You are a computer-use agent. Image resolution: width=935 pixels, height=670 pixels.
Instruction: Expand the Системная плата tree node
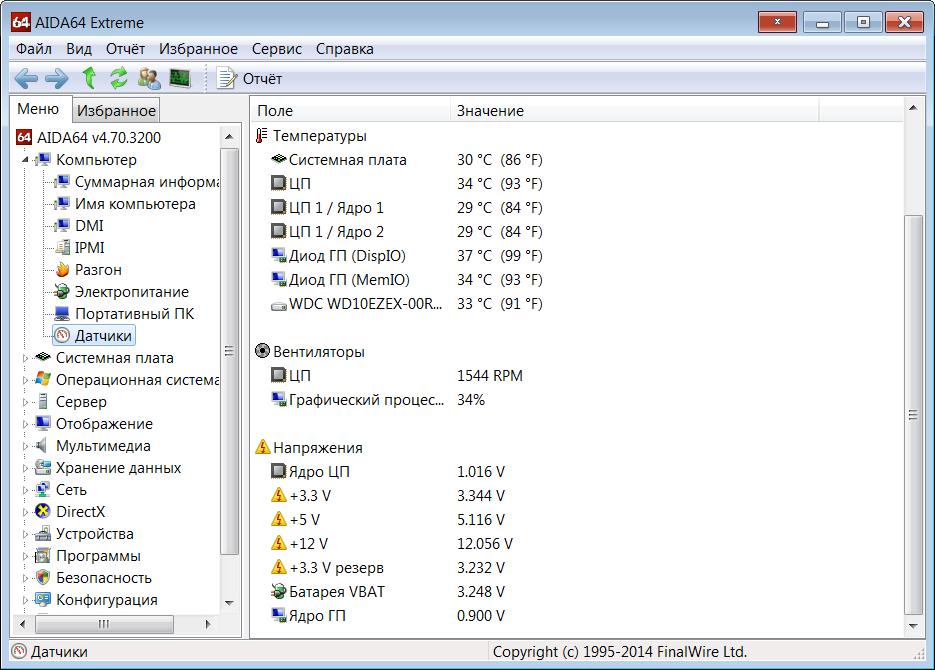click(x=26, y=358)
